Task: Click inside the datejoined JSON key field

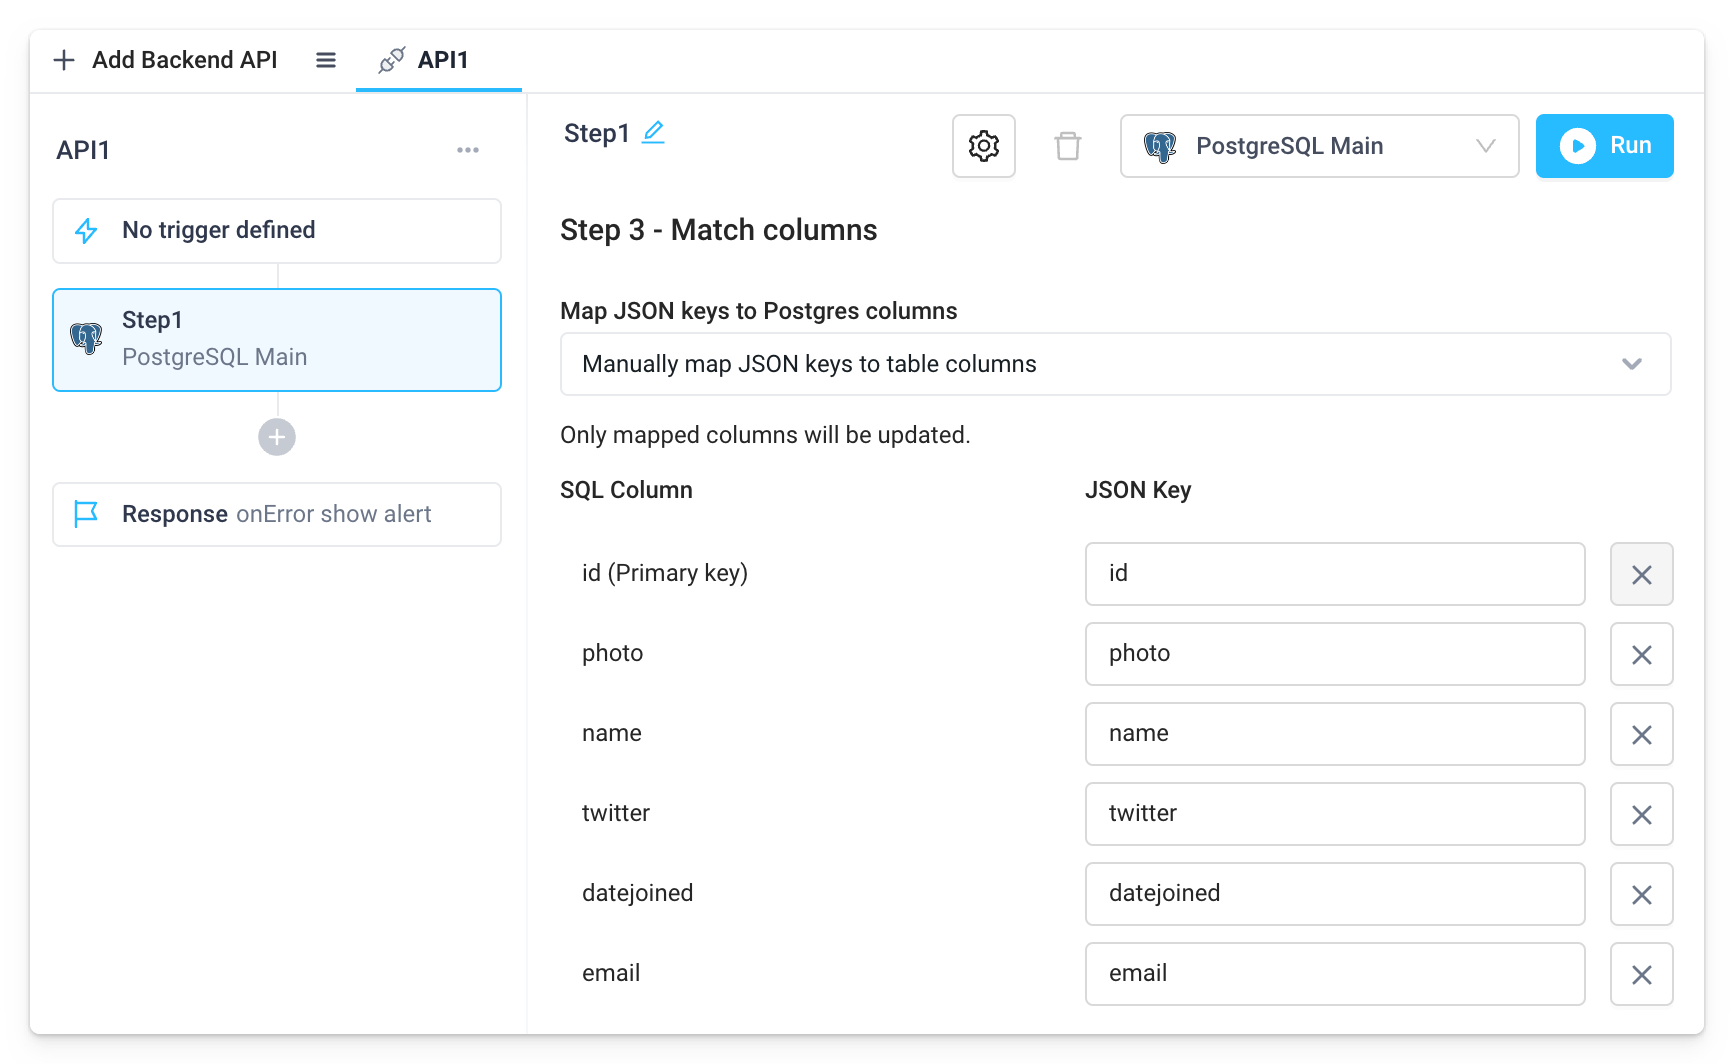Action: click(1334, 893)
